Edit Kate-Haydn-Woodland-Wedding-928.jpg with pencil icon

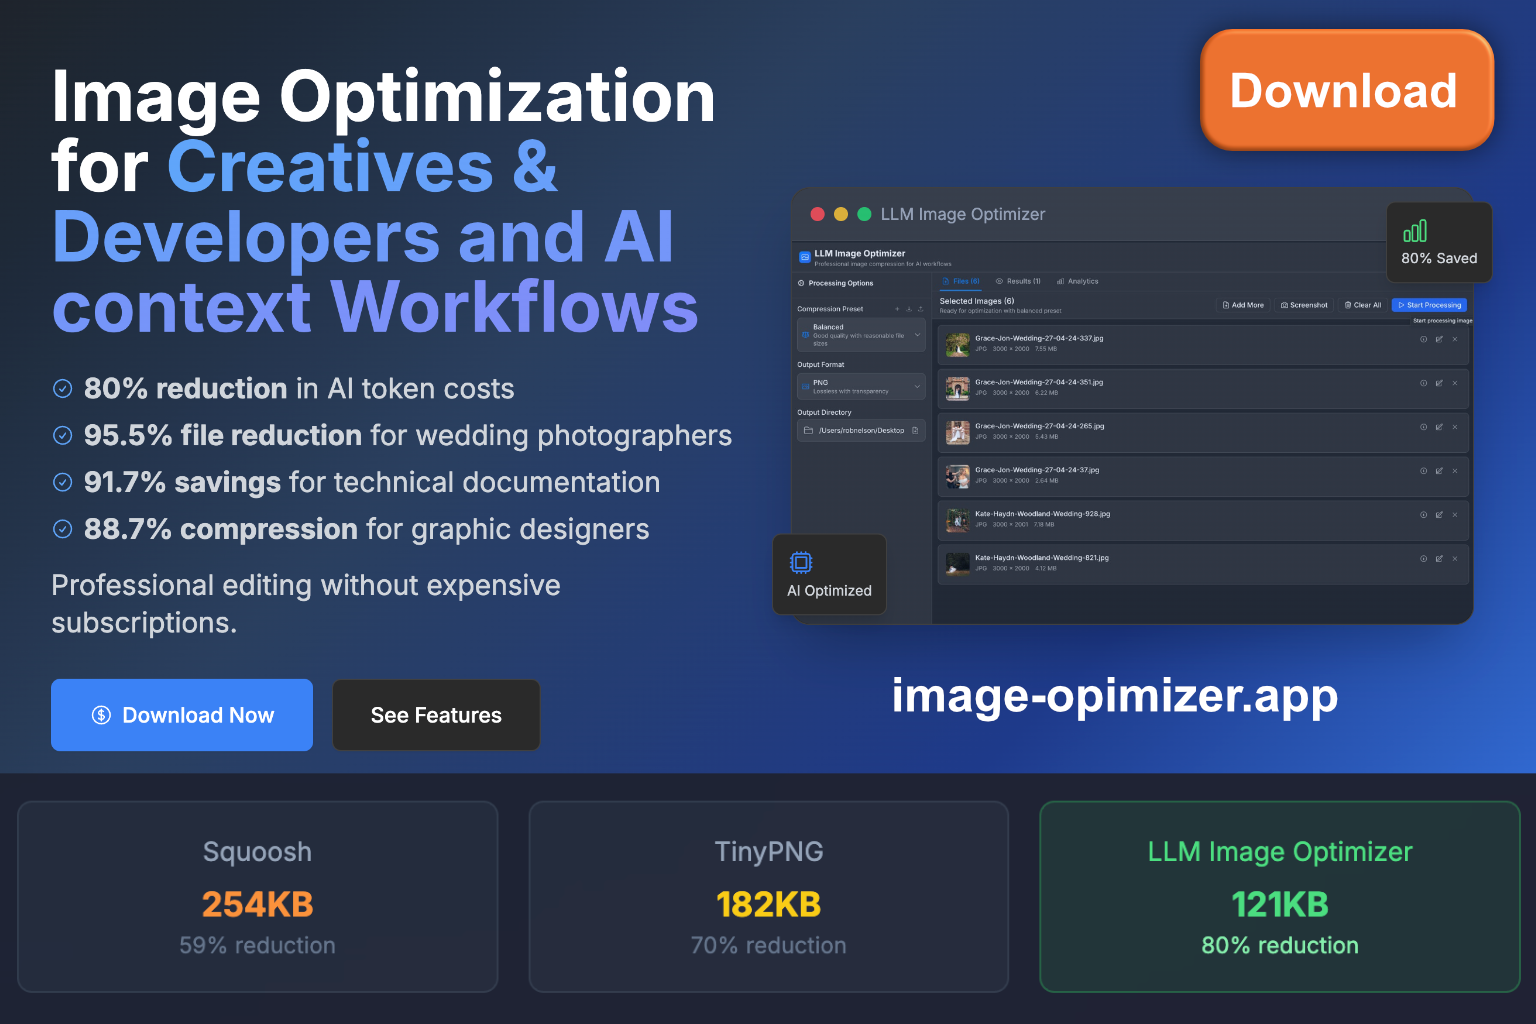pyautogui.click(x=1439, y=515)
